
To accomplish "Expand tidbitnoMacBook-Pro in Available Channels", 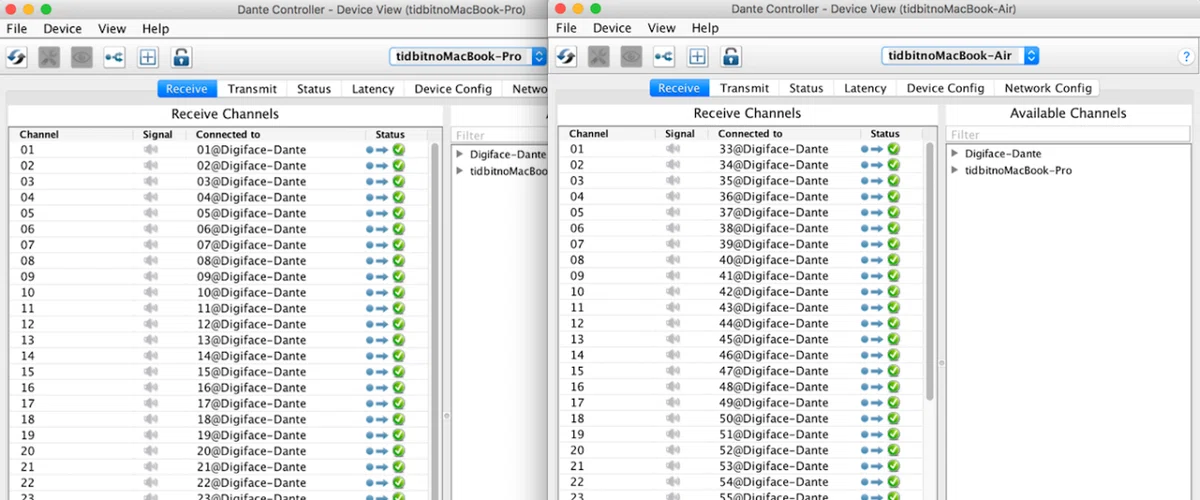I will (955, 171).
